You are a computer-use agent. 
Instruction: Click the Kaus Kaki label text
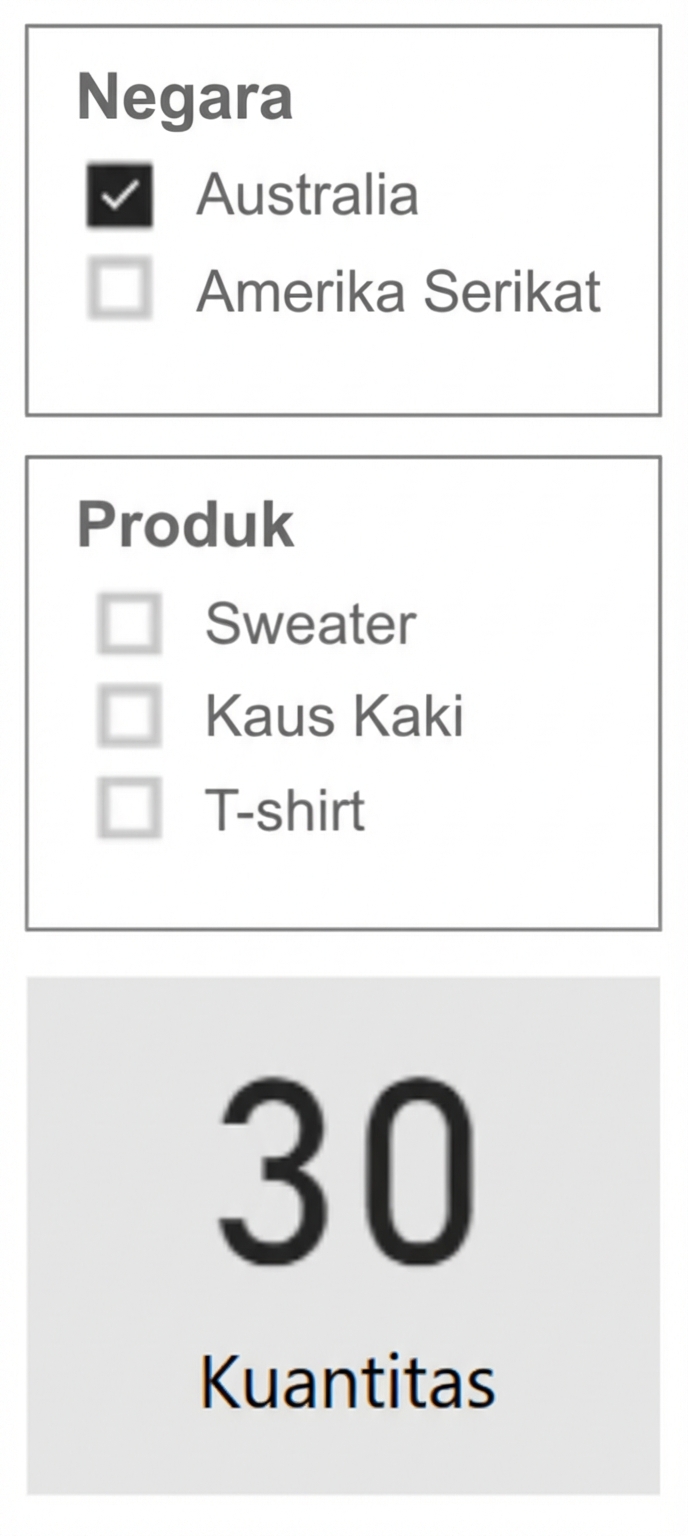tap(333, 716)
